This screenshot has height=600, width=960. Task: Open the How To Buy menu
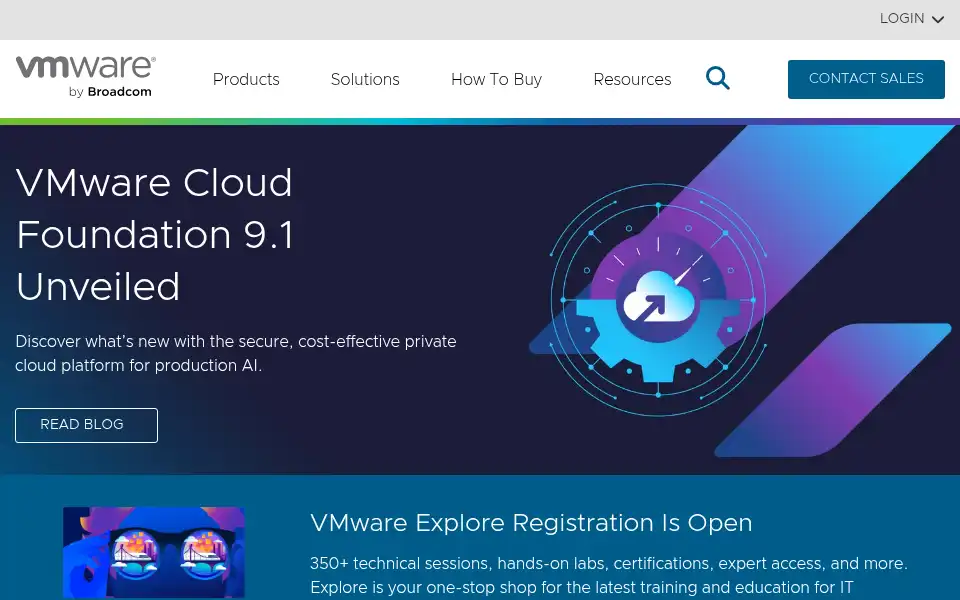pyautogui.click(x=497, y=80)
